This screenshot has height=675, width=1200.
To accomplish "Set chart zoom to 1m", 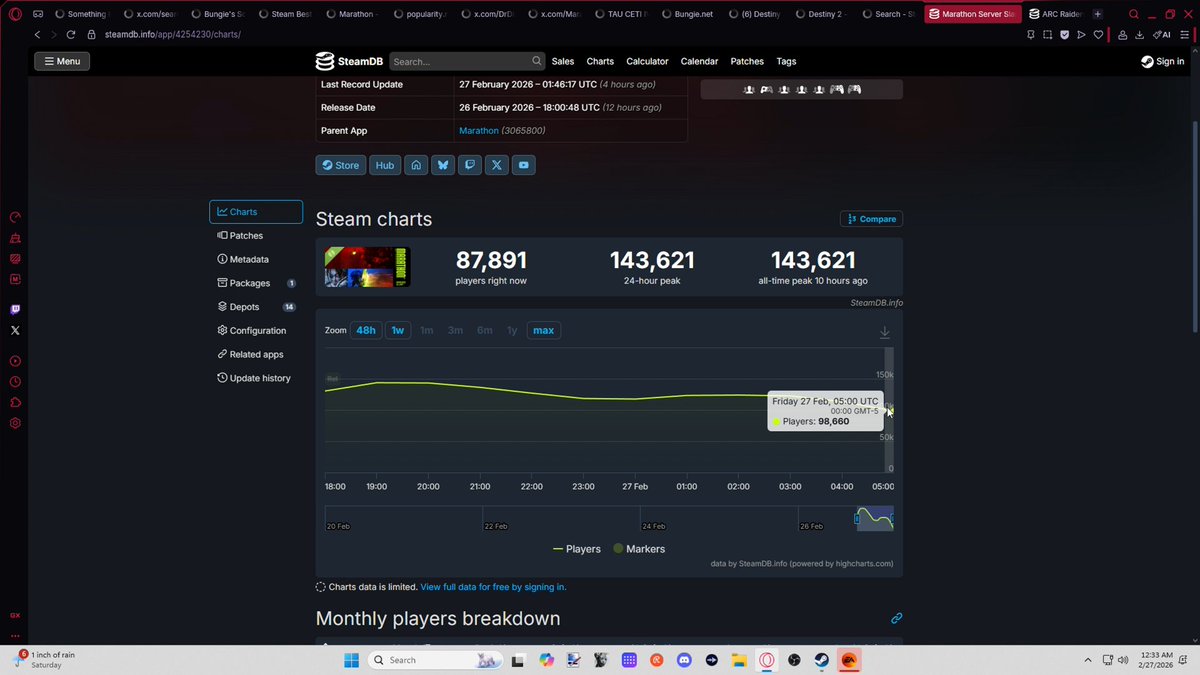I will click(x=426, y=330).
